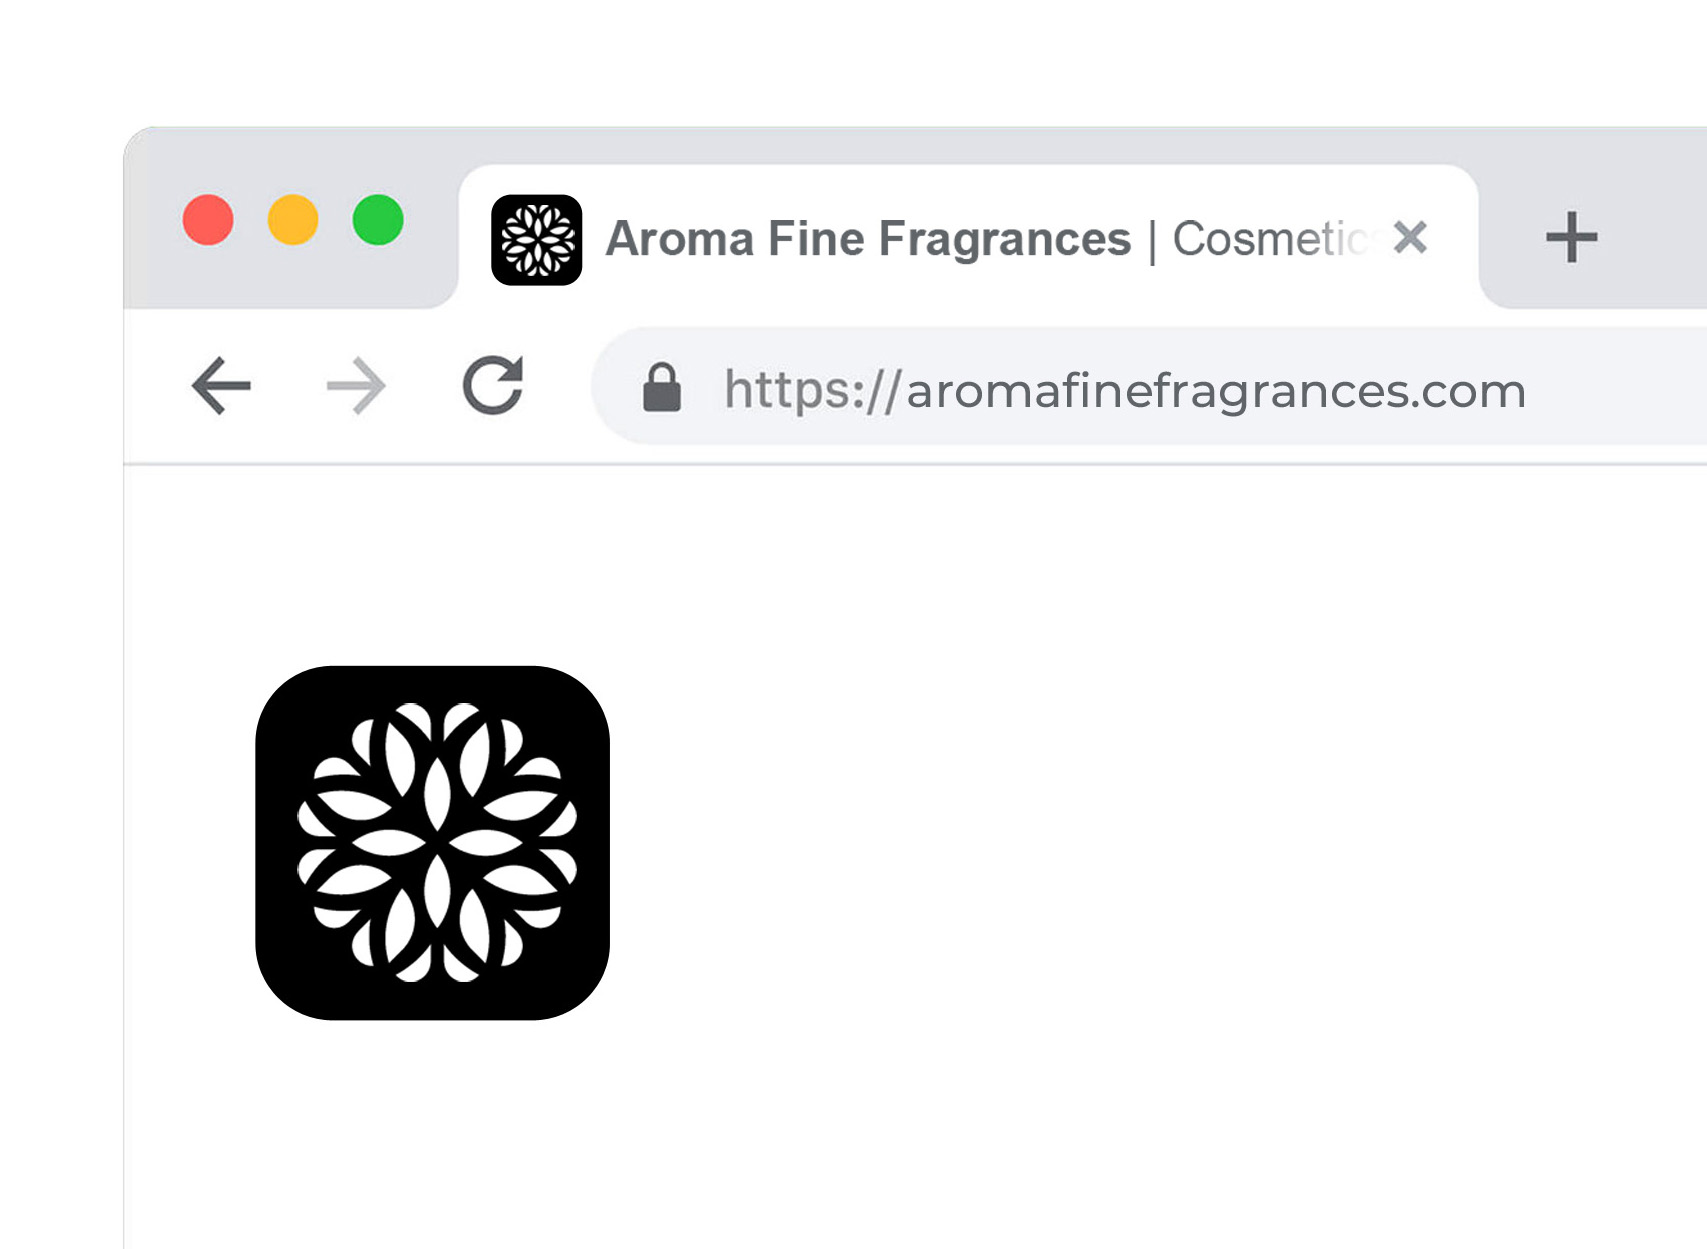Go back to the previous page
The width and height of the screenshot is (1707, 1249).
(x=221, y=386)
